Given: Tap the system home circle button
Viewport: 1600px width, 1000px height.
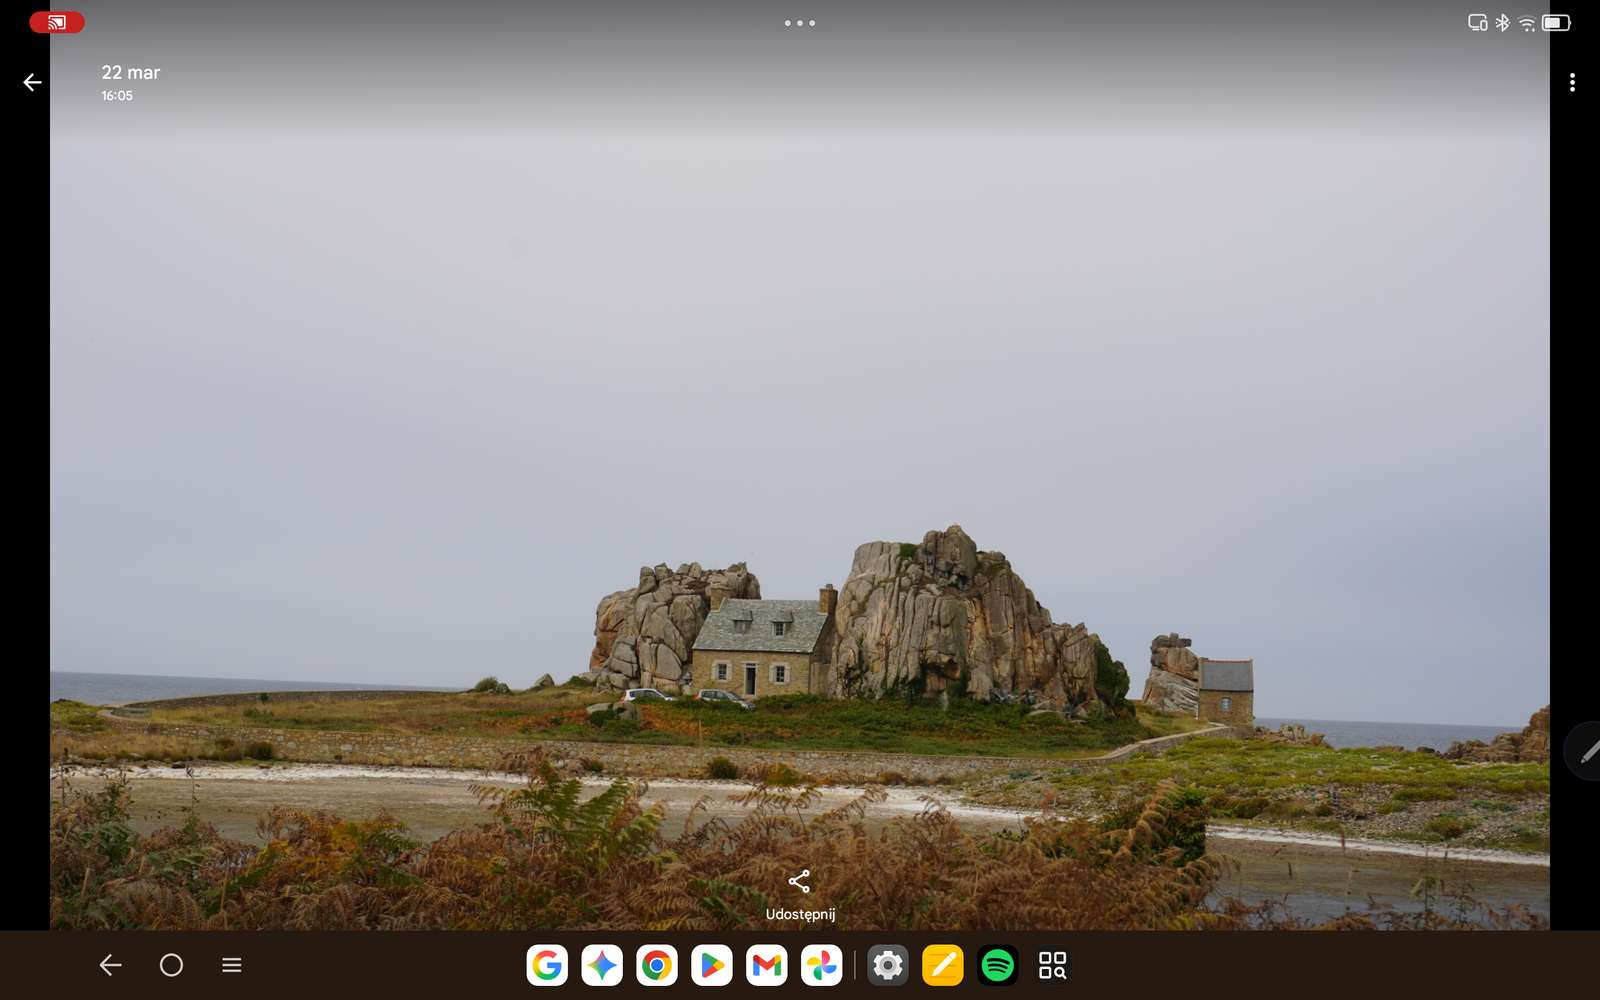Looking at the screenshot, I should tap(171, 965).
